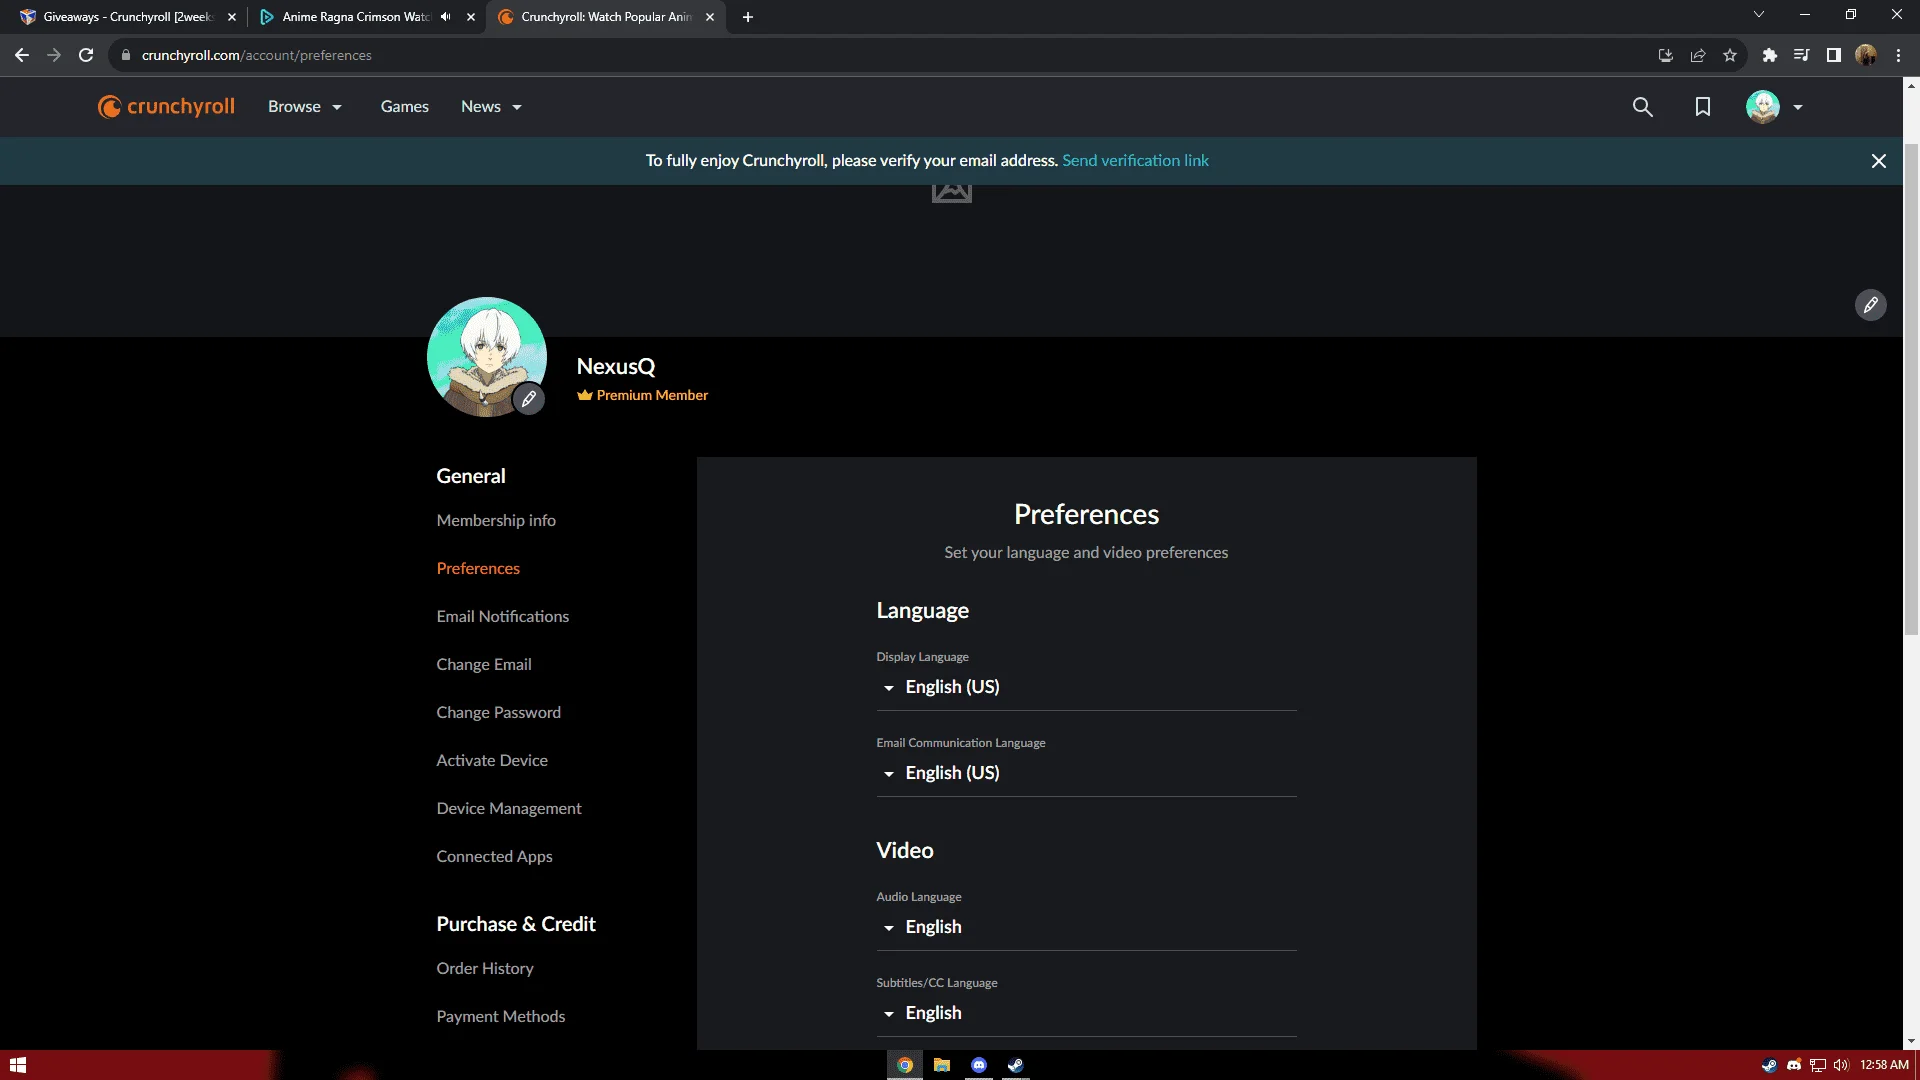The width and height of the screenshot is (1920, 1080).
Task: Open the Games page
Action: point(404,107)
